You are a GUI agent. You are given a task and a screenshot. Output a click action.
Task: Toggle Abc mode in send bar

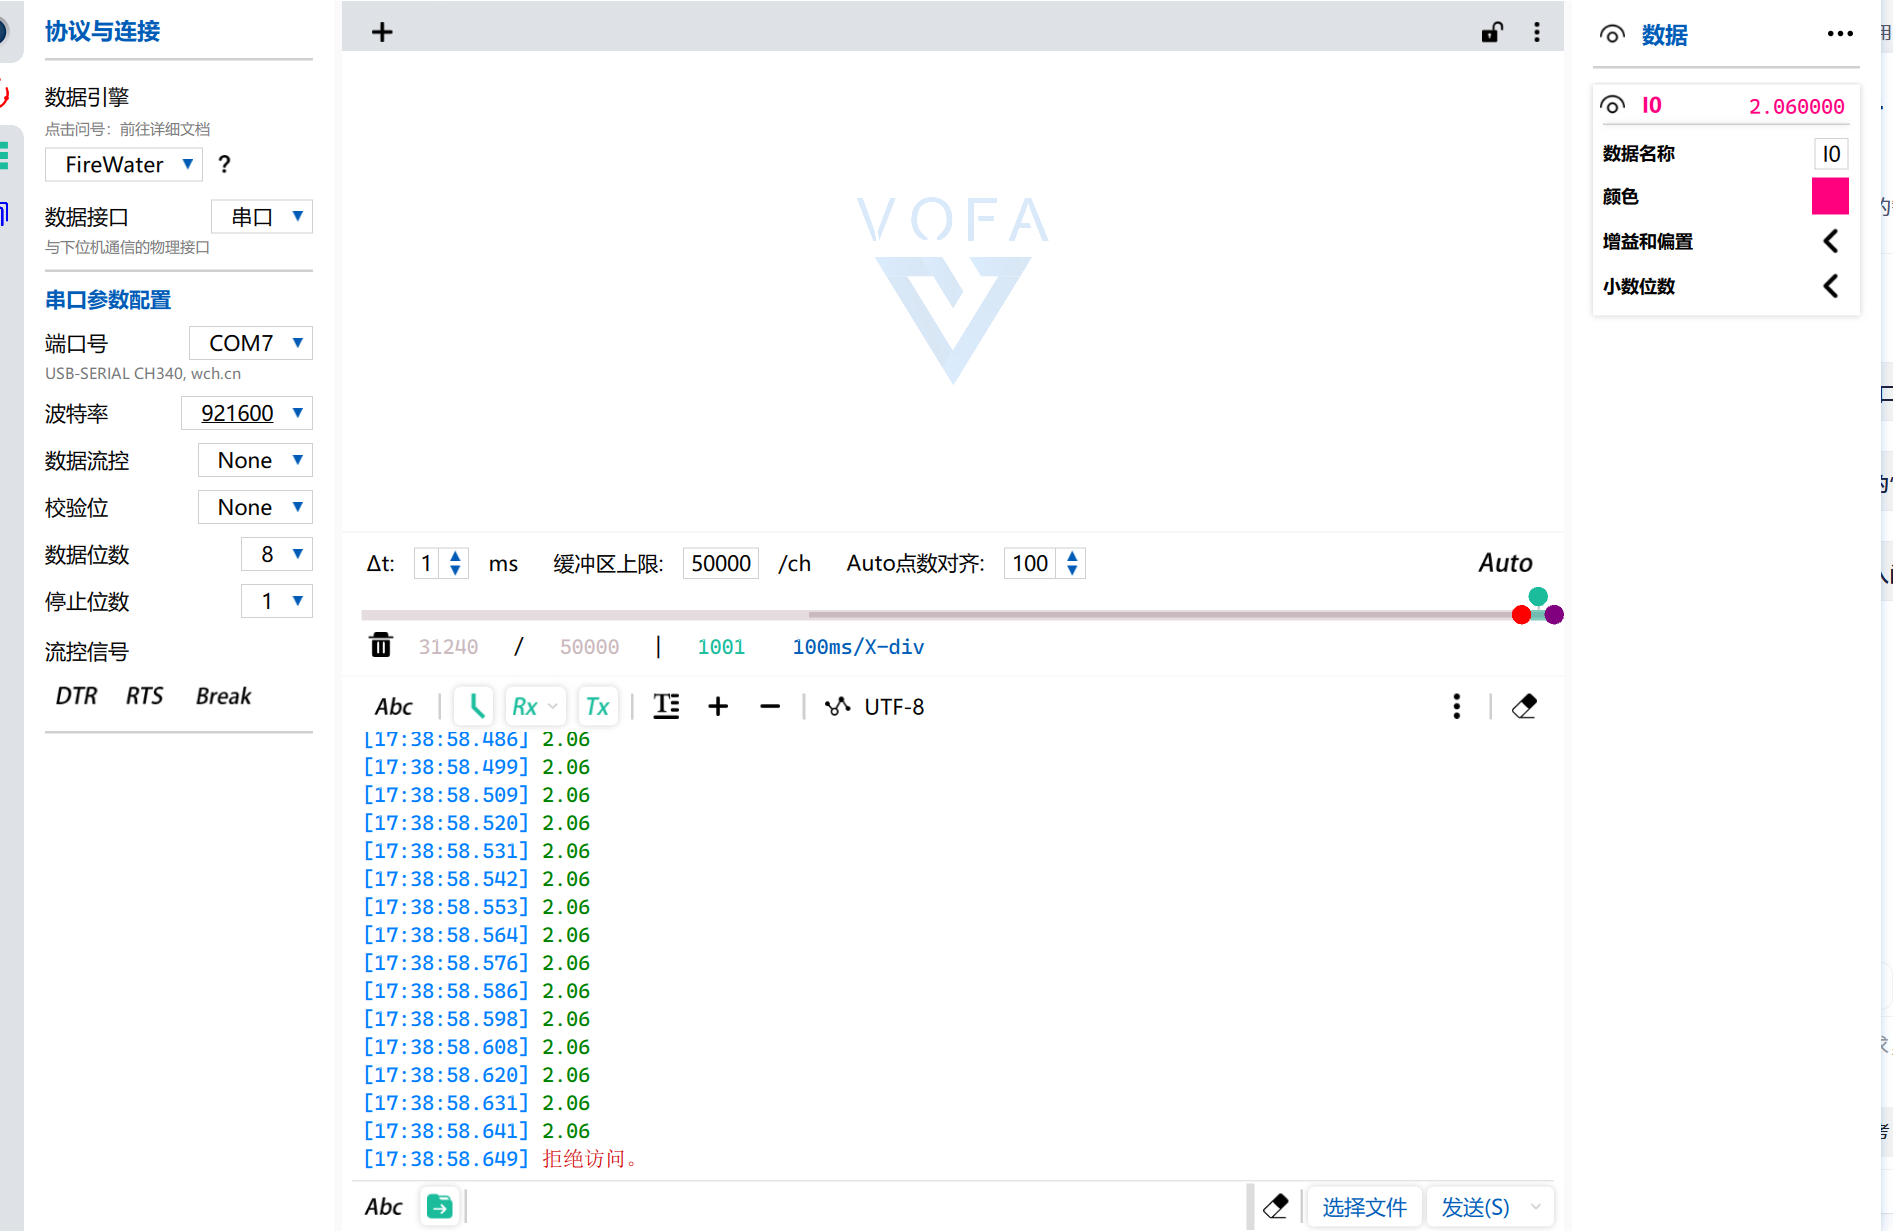[x=383, y=1207]
